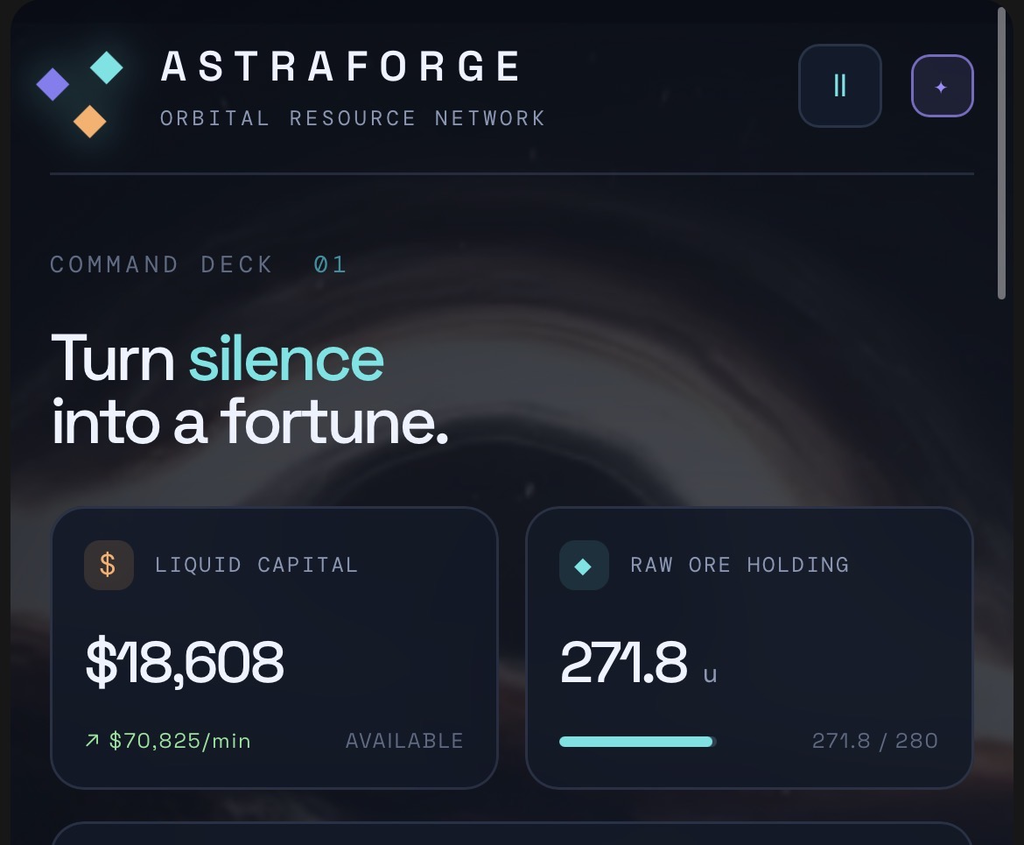
Task: Click the teal diamond in the logo
Action: point(106,68)
